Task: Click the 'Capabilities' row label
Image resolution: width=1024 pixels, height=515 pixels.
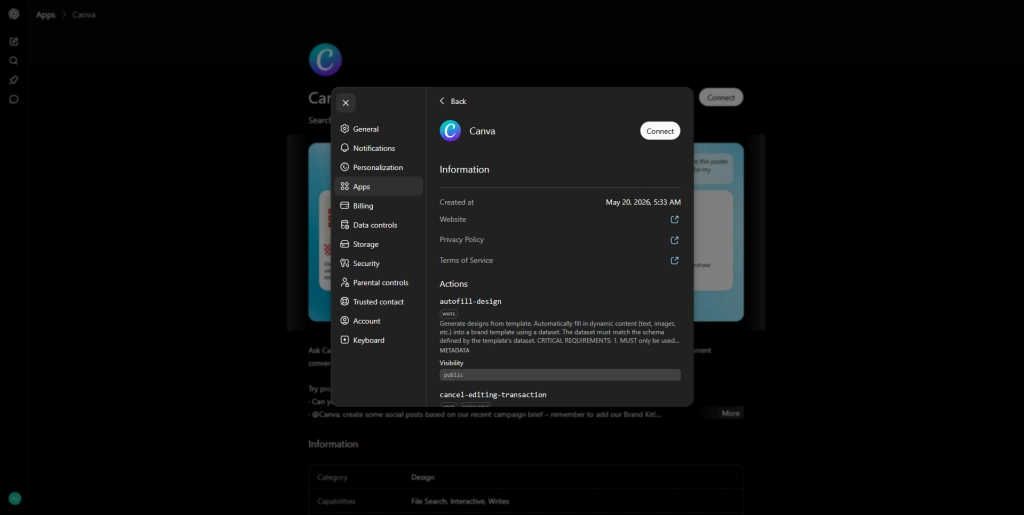Action: click(x=336, y=501)
